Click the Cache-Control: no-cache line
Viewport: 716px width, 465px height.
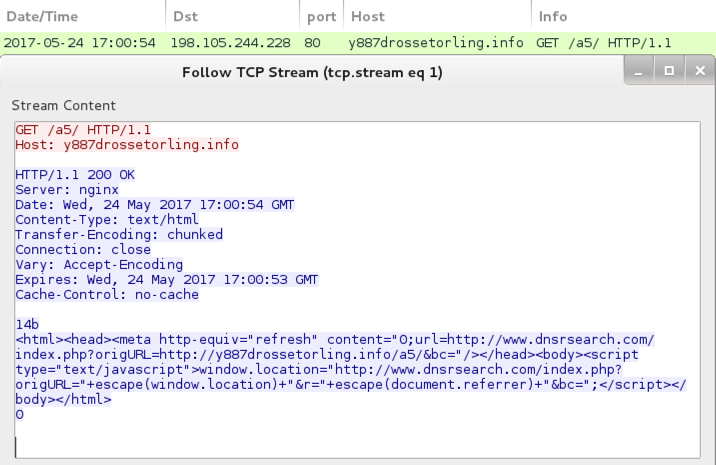(107, 295)
